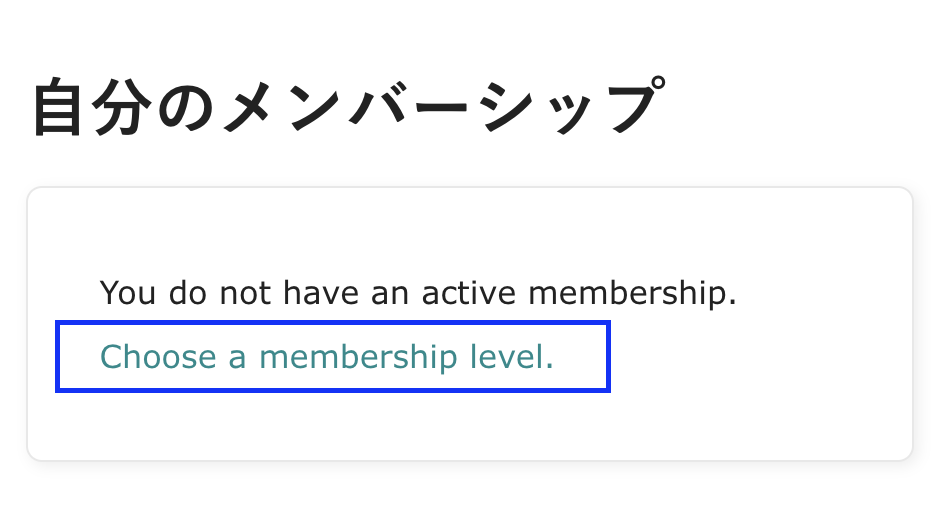Select the word "Choose" in the link
This screenshot has height=524, width=952.
pos(158,357)
